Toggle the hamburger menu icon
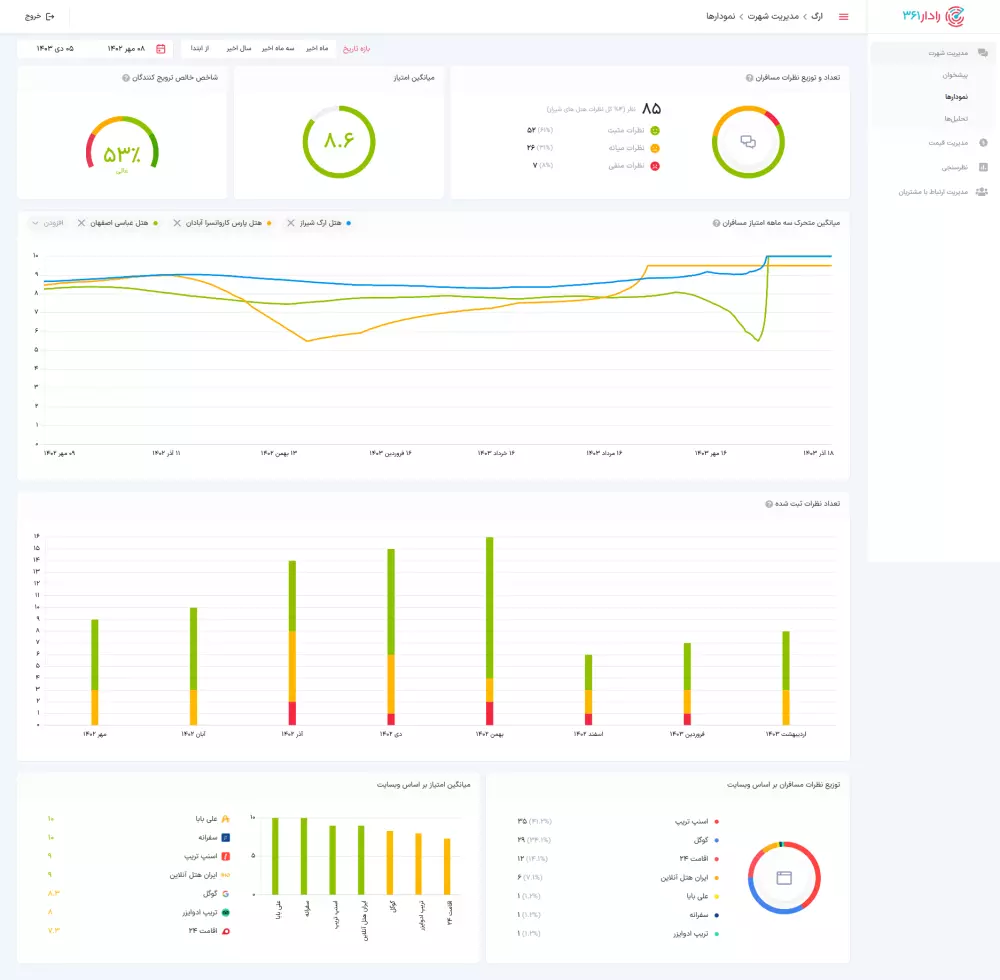This screenshot has width=1000, height=980. point(844,17)
